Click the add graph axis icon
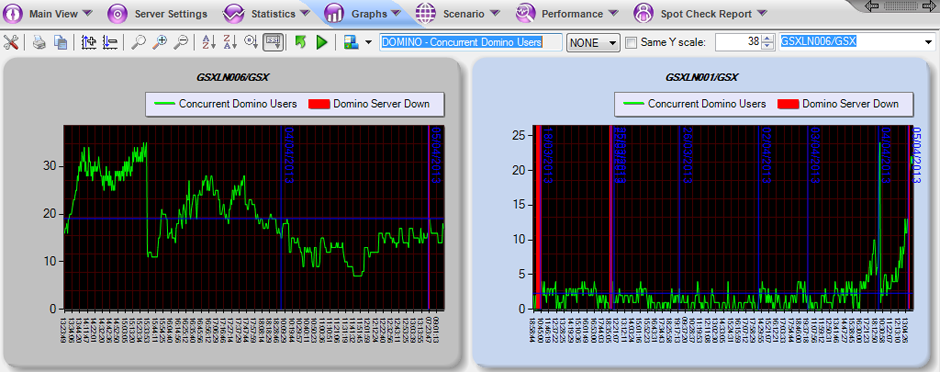940x372 pixels. (x=89, y=42)
